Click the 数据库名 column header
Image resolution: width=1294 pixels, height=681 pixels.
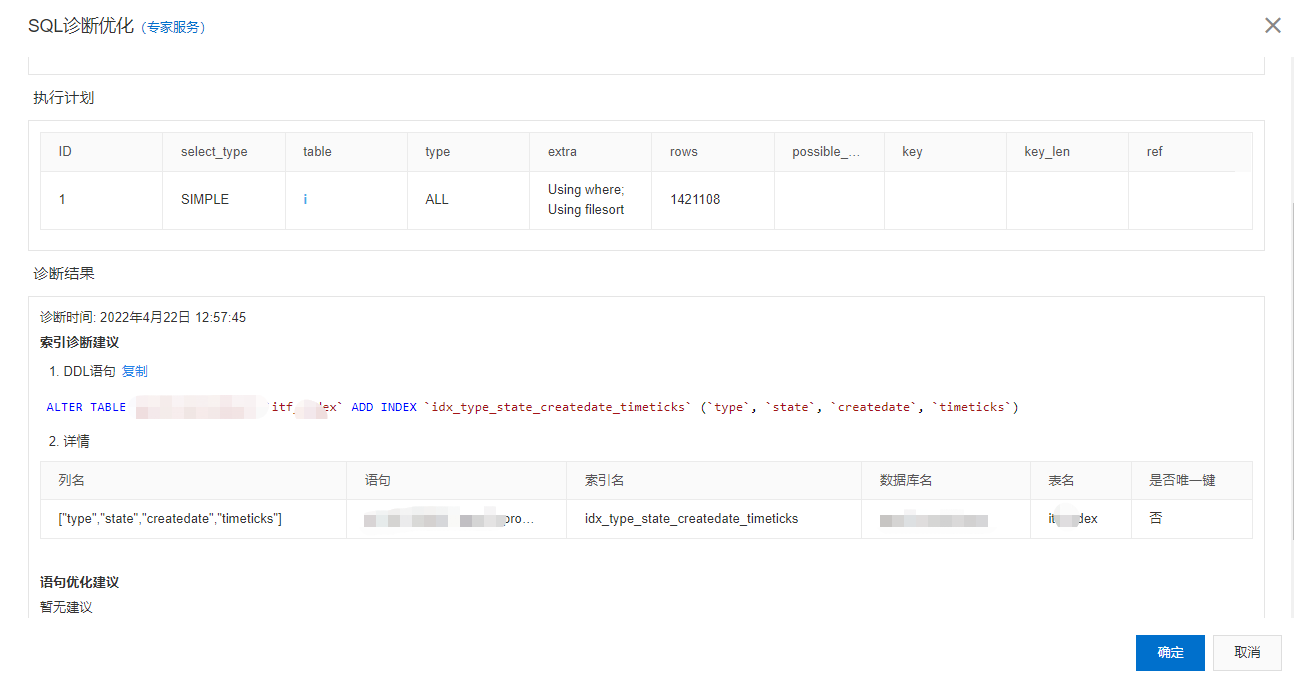point(906,480)
